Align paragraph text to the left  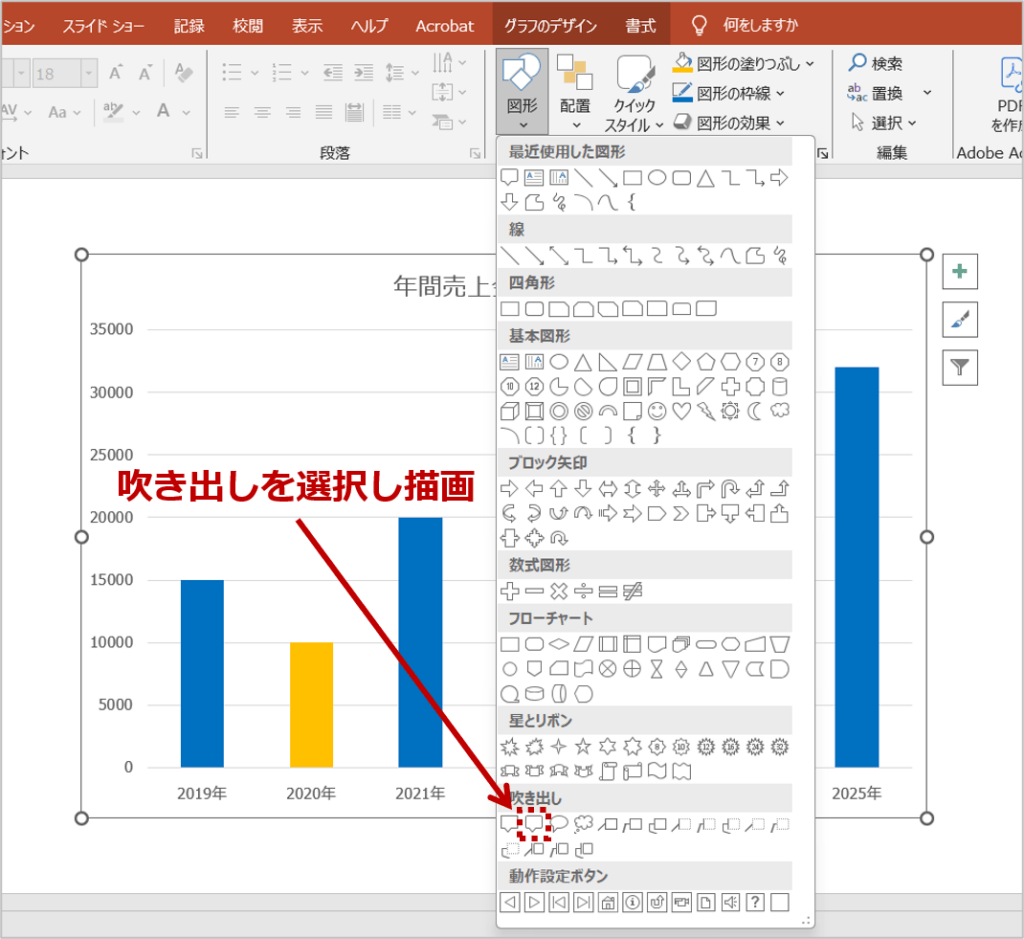point(231,113)
